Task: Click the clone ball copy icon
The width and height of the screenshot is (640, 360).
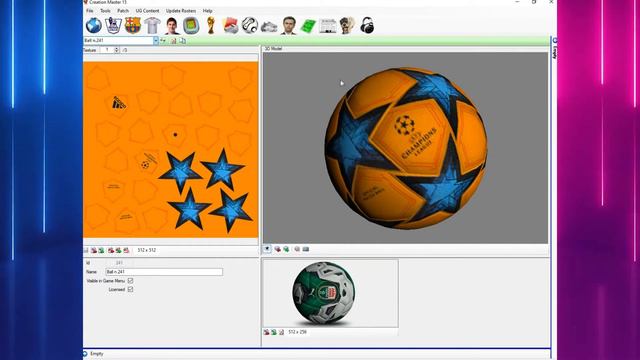Action: [x=182, y=40]
